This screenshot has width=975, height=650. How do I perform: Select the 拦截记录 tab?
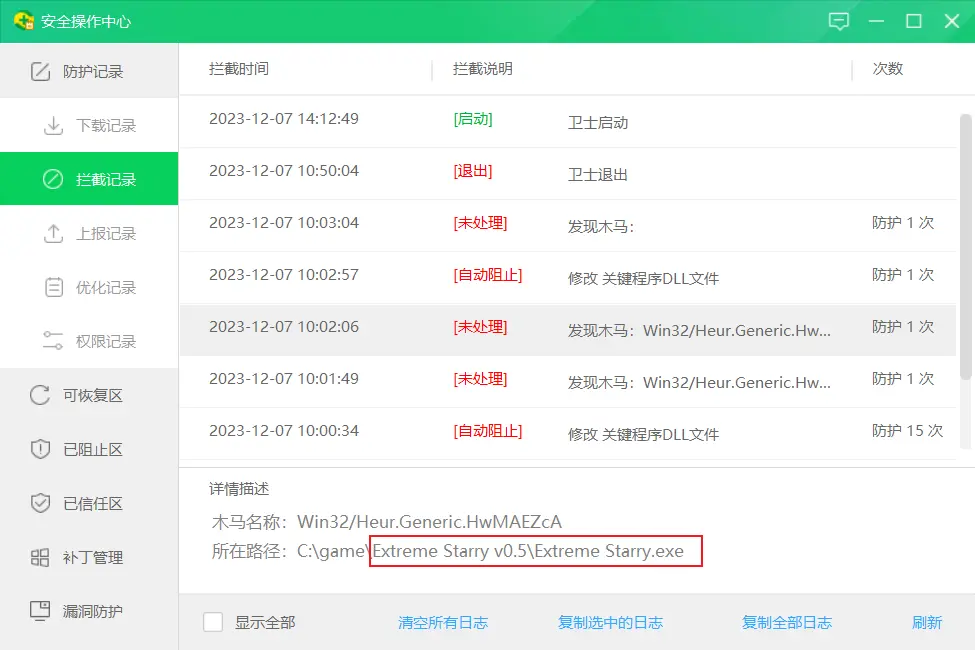pos(90,180)
